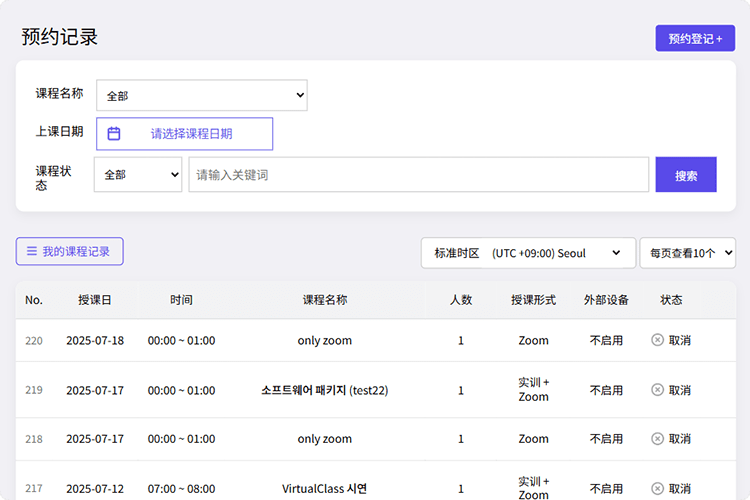Click the 课程名称 table column header
The image size is (750, 500).
click(x=325, y=300)
